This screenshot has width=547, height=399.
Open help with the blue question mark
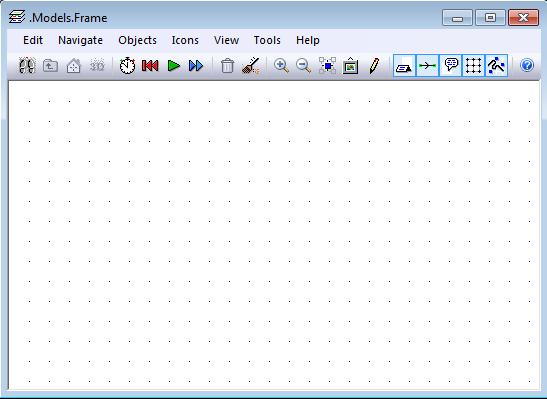coord(527,65)
